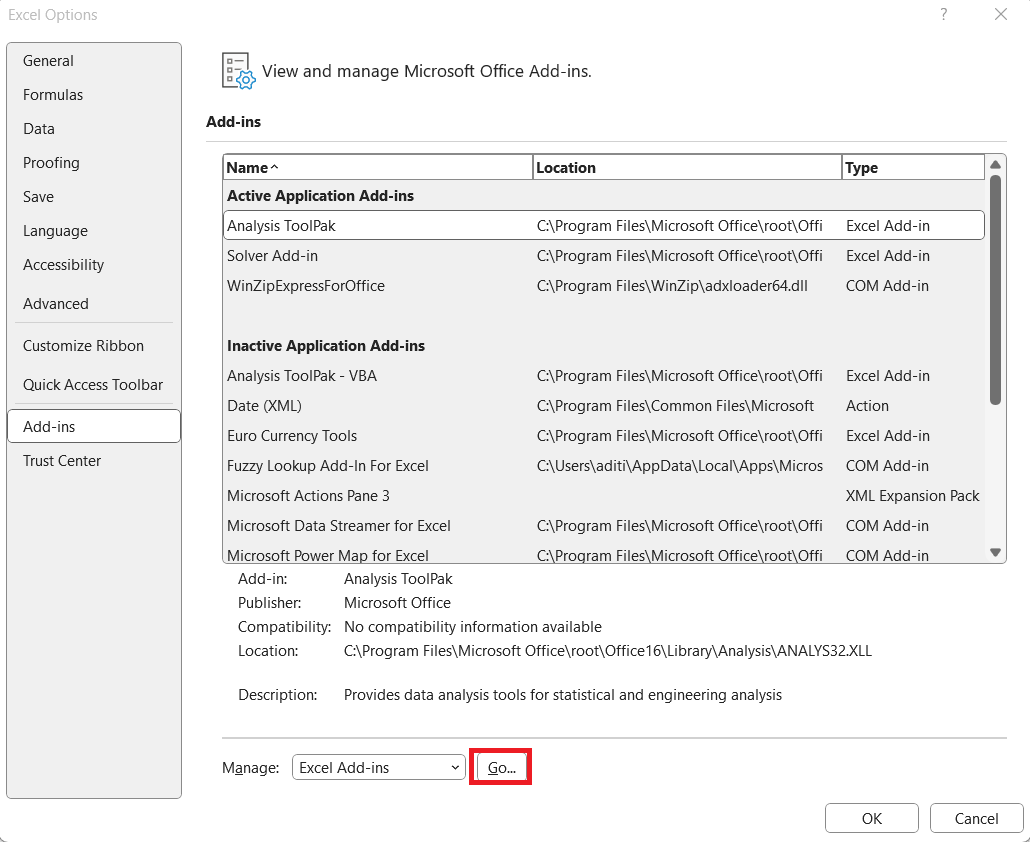Click the add-in description text

click(x=563, y=695)
